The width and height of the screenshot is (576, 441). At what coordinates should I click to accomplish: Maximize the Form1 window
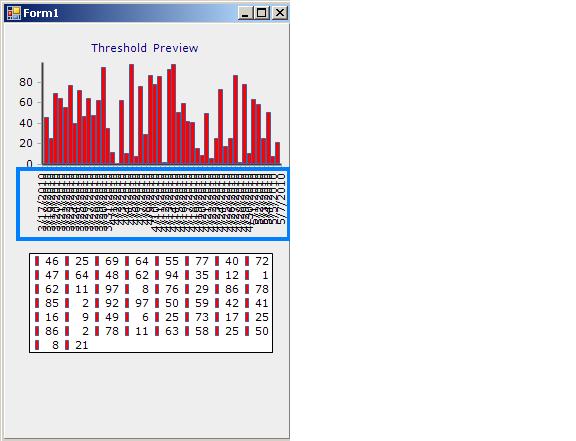click(x=262, y=13)
